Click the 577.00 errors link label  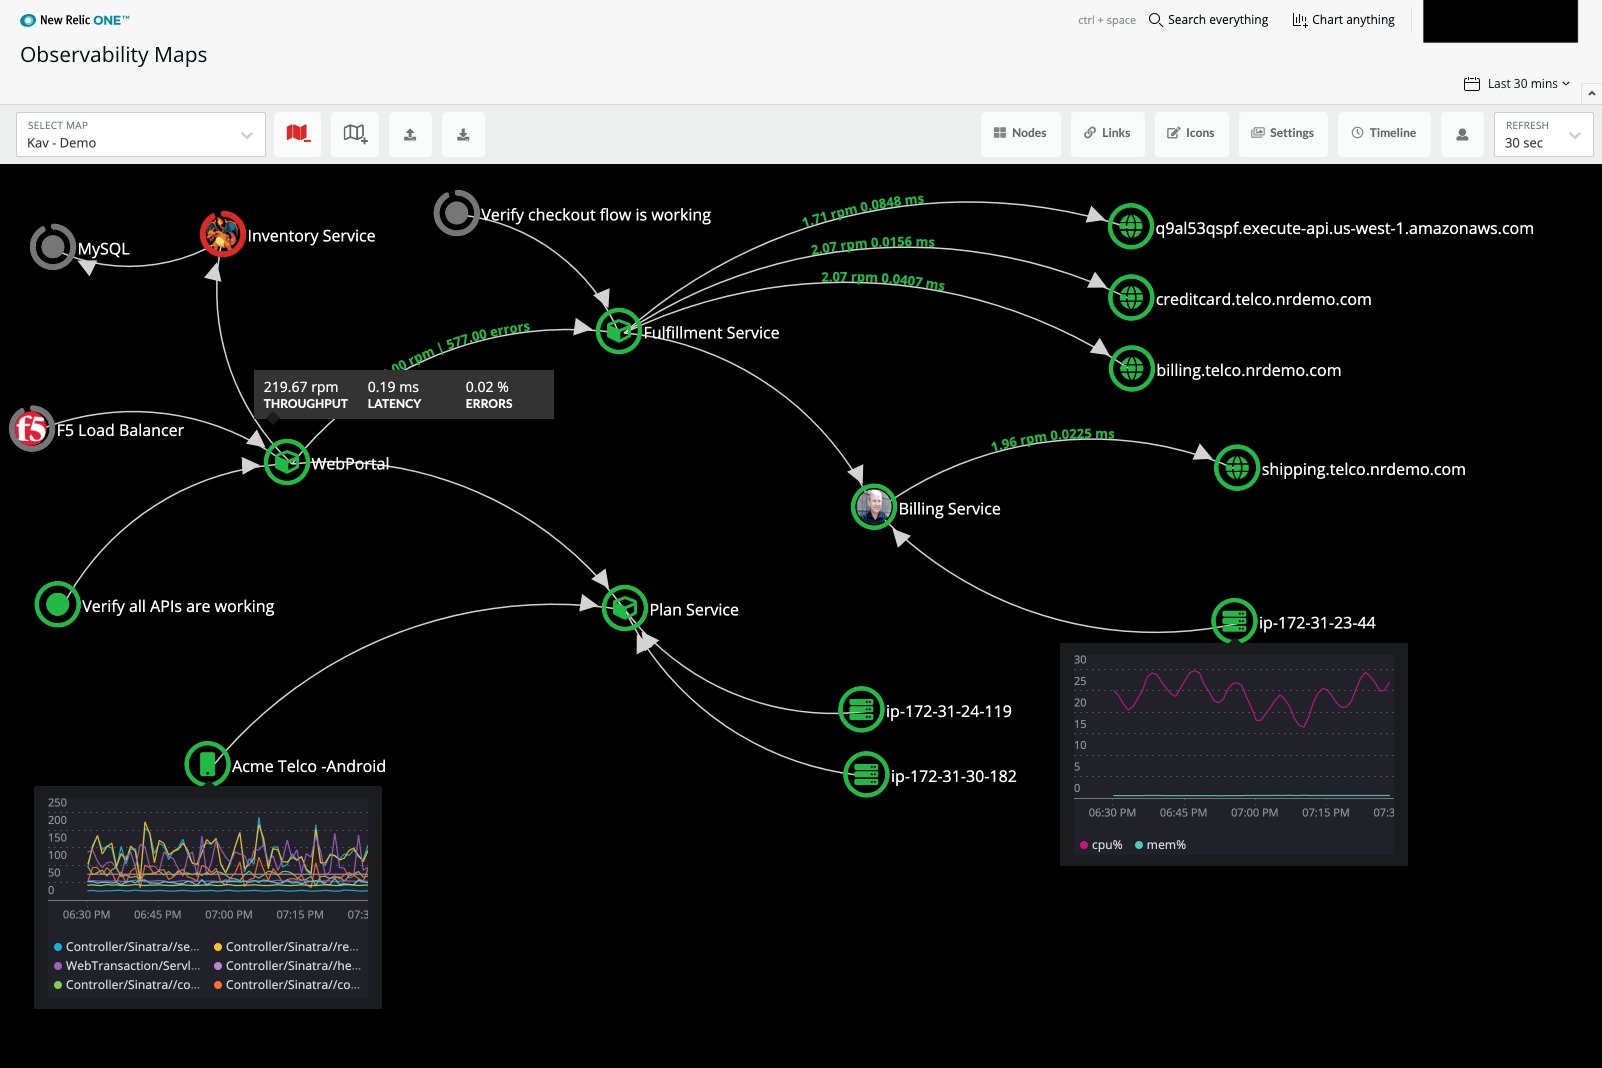[488, 335]
